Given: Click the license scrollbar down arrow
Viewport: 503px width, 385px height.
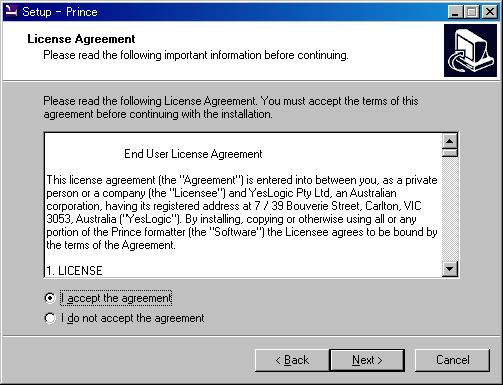Looking at the screenshot, I should point(450,268).
